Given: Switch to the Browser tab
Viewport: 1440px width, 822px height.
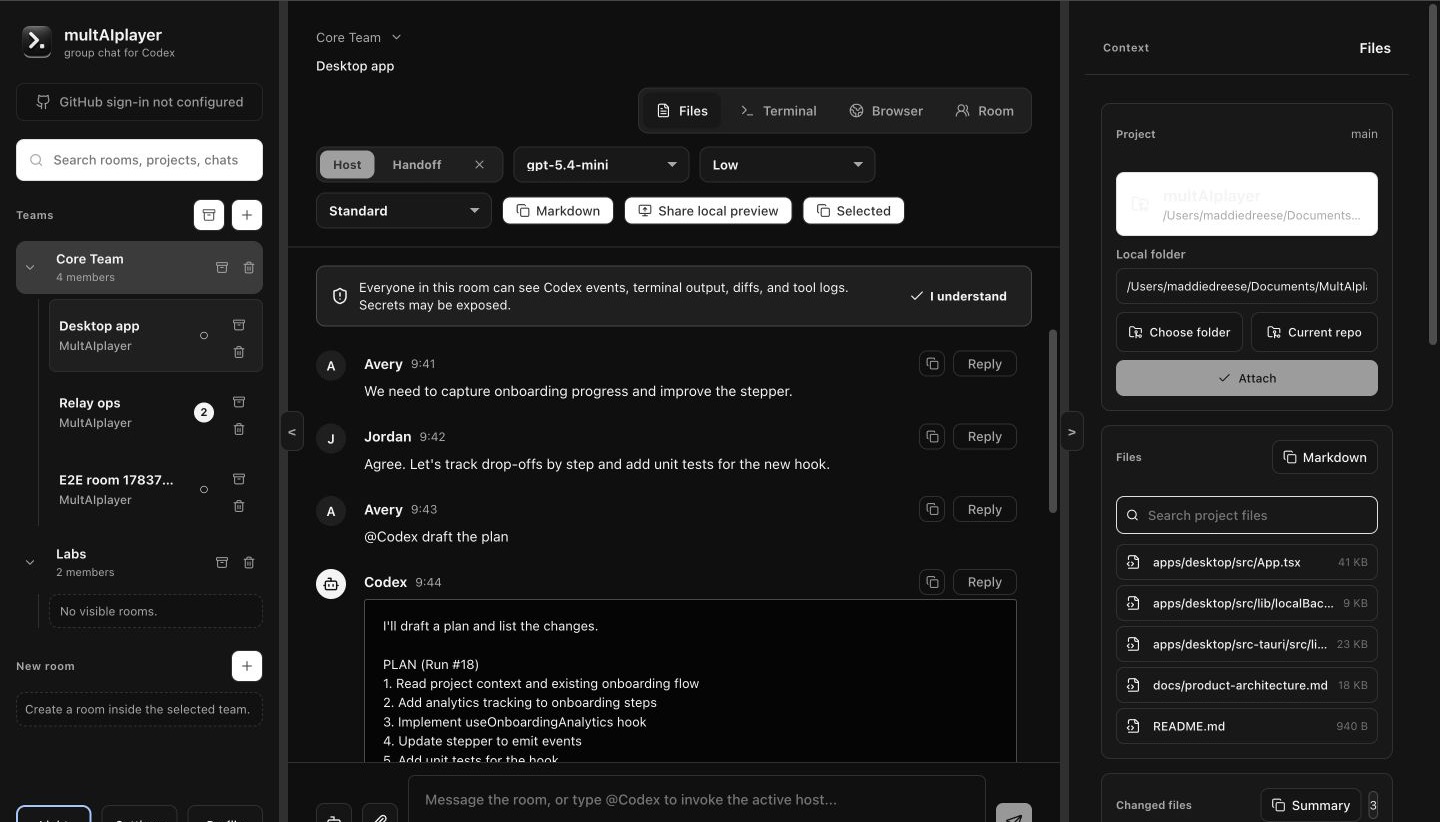Looking at the screenshot, I should [x=886, y=111].
